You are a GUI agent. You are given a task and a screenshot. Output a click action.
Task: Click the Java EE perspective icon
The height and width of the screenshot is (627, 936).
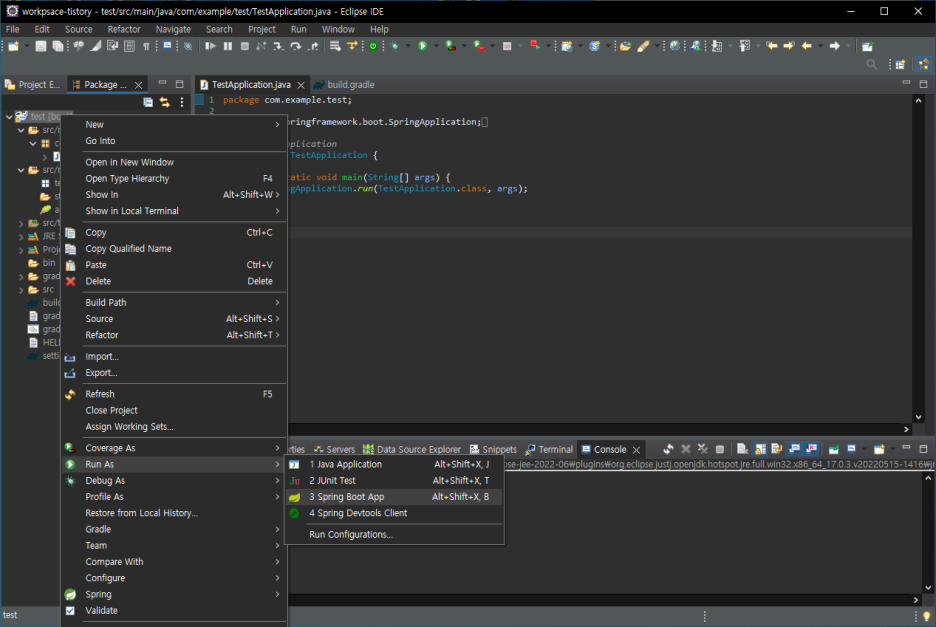point(924,64)
